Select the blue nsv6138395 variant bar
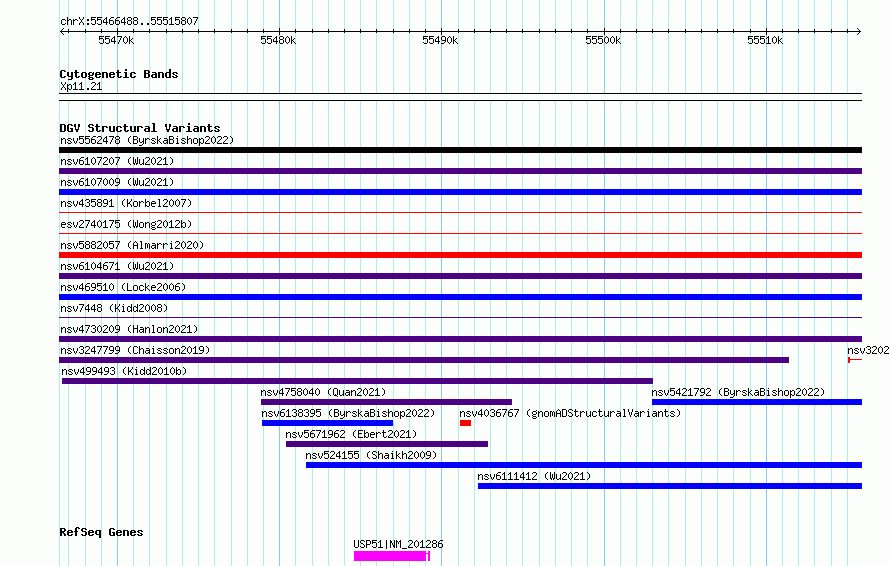The width and height of the screenshot is (890, 566). (x=328, y=423)
